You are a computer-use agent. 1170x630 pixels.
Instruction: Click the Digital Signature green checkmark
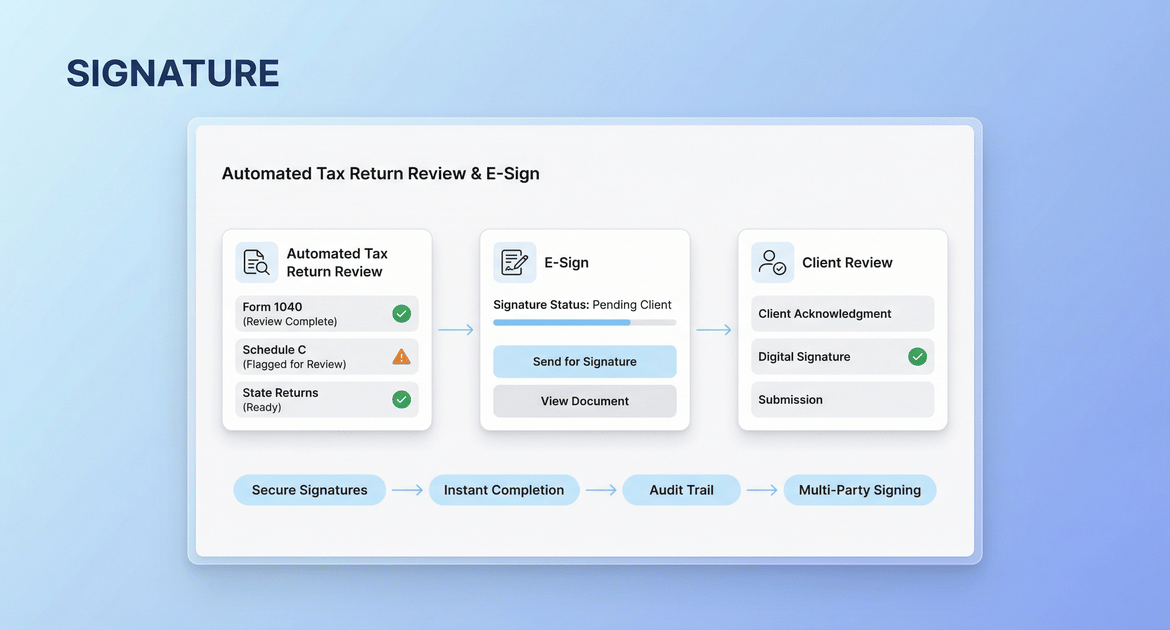[917, 357]
